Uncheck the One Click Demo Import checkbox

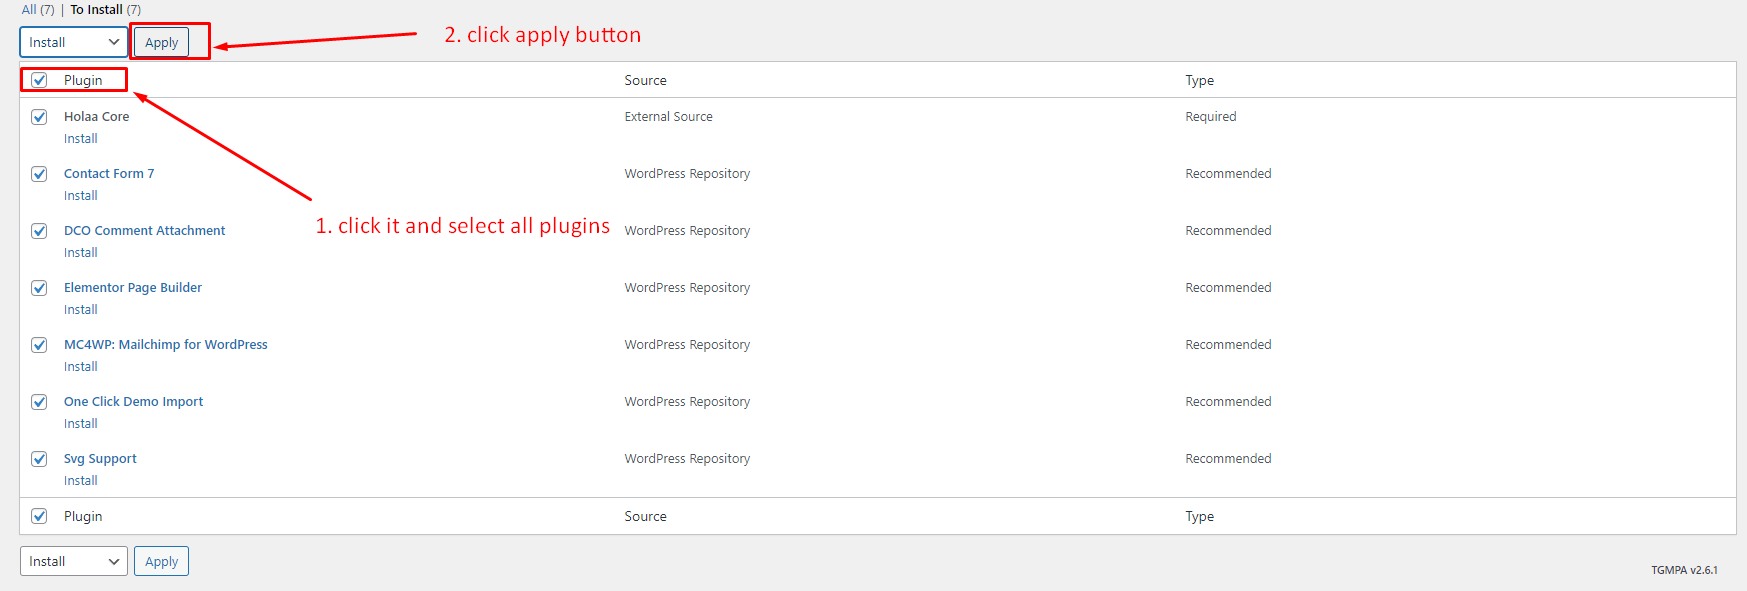(x=39, y=402)
